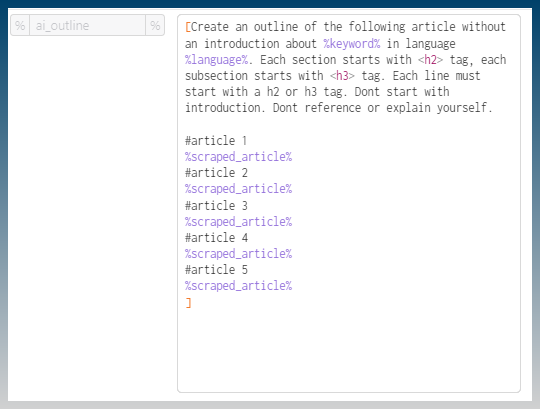
Task: Click the <h2> tag in the prompt
Action: (x=430, y=60)
